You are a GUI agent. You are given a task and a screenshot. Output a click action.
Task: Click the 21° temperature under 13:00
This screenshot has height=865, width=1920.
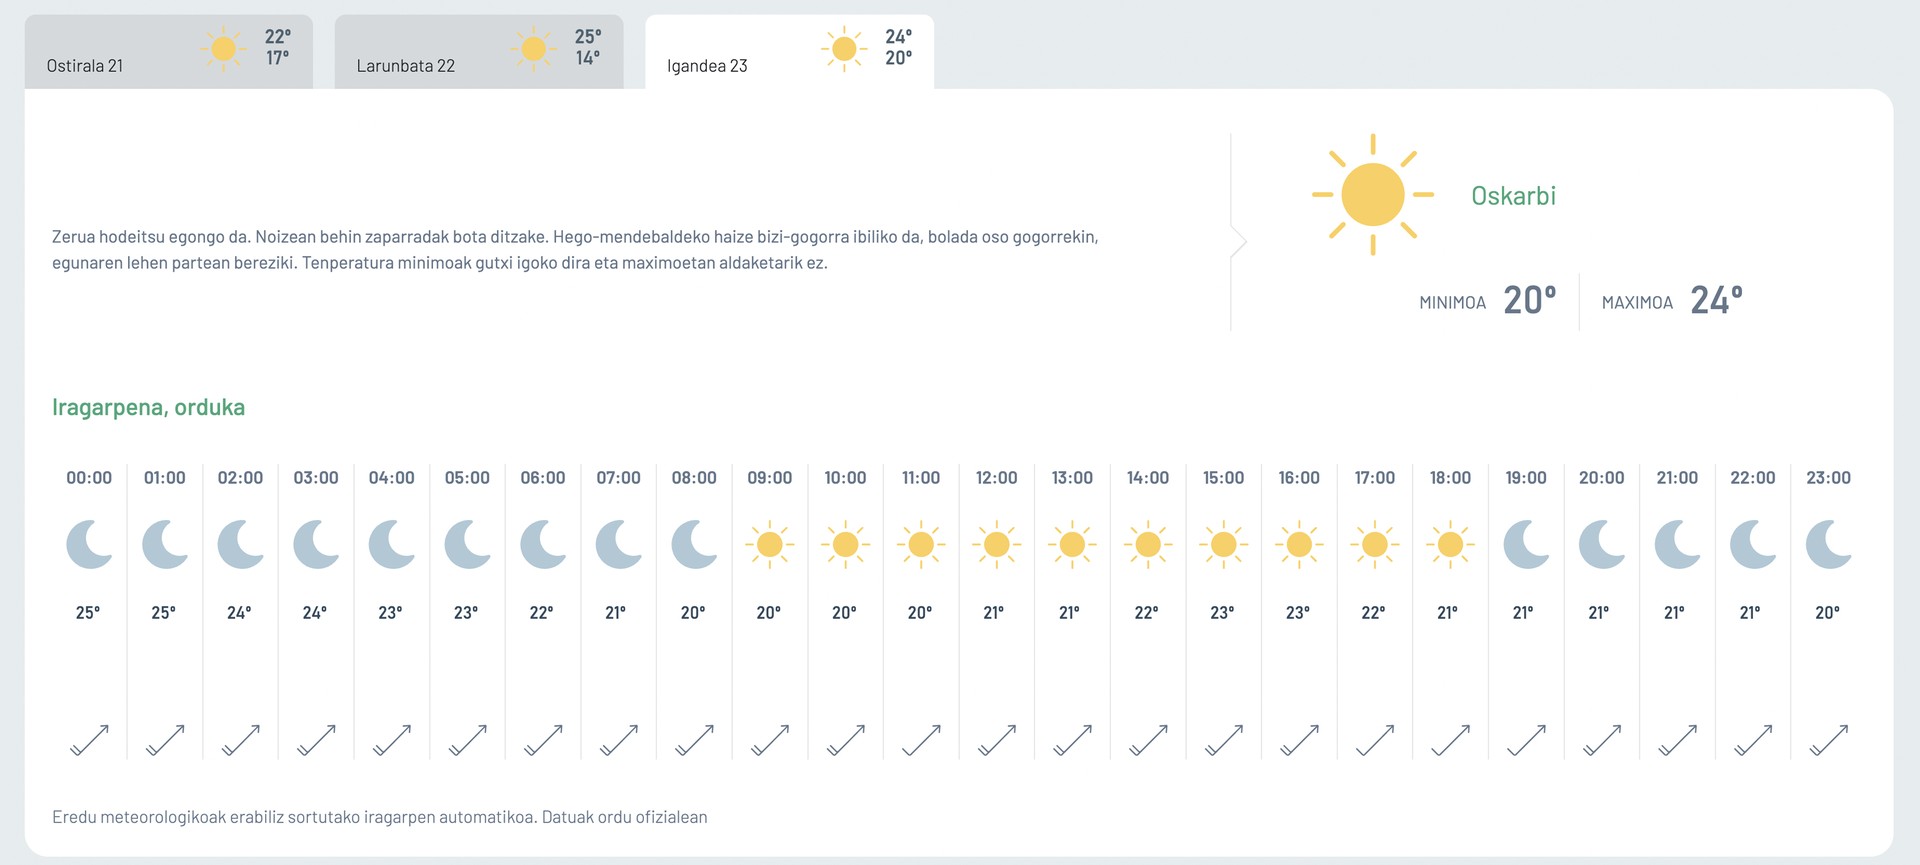click(1070, 612)
